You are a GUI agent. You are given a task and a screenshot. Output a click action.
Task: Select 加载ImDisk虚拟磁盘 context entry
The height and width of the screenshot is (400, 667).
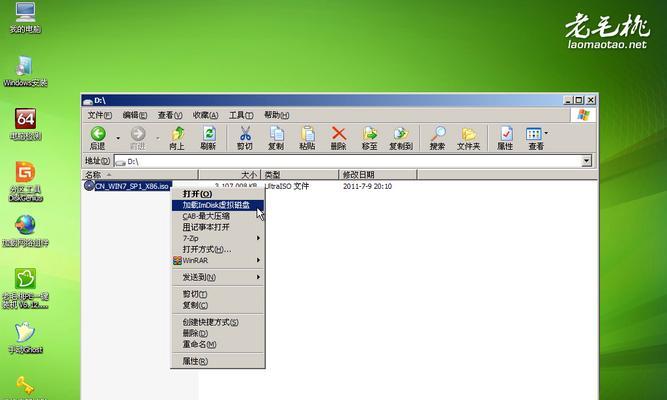(218, 205)
